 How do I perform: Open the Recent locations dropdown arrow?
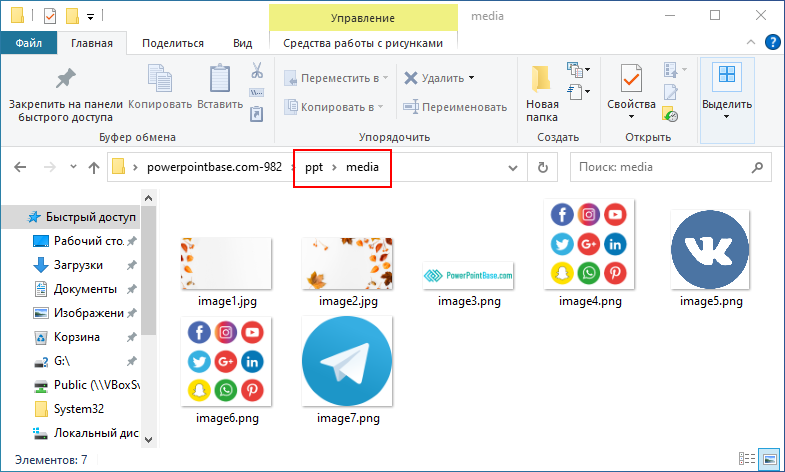pyautogui.click(x=74, y=167)
